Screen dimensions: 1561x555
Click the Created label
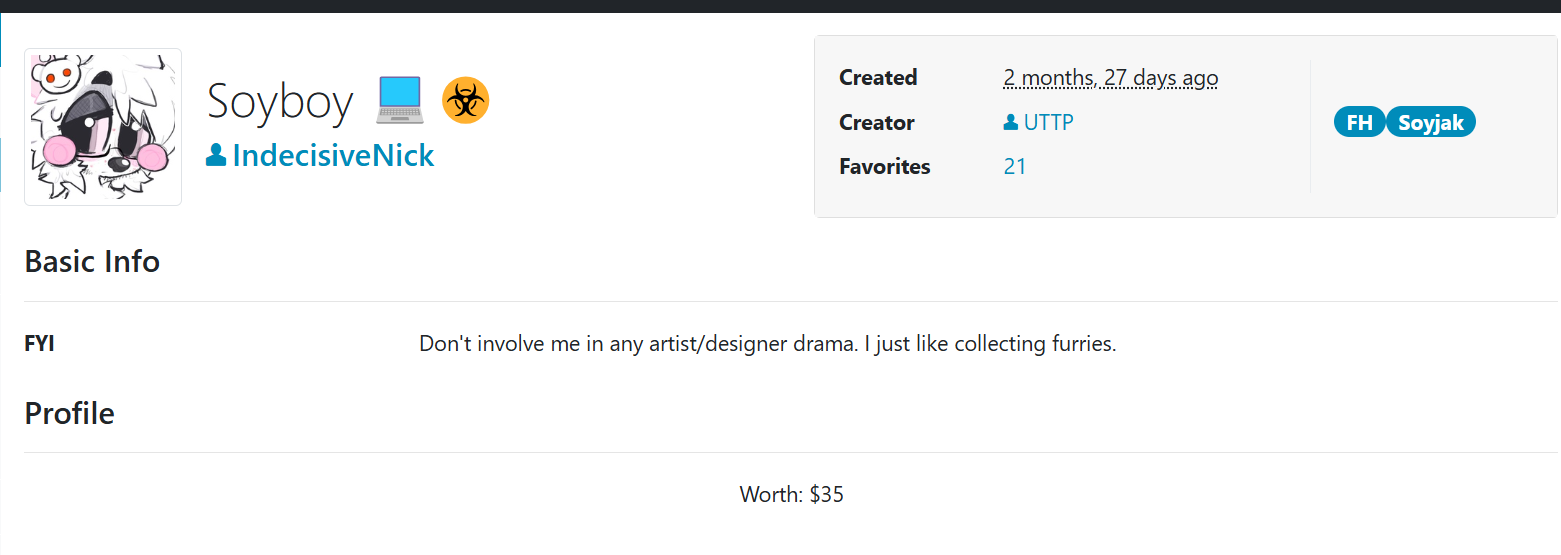tap(878, 77)
